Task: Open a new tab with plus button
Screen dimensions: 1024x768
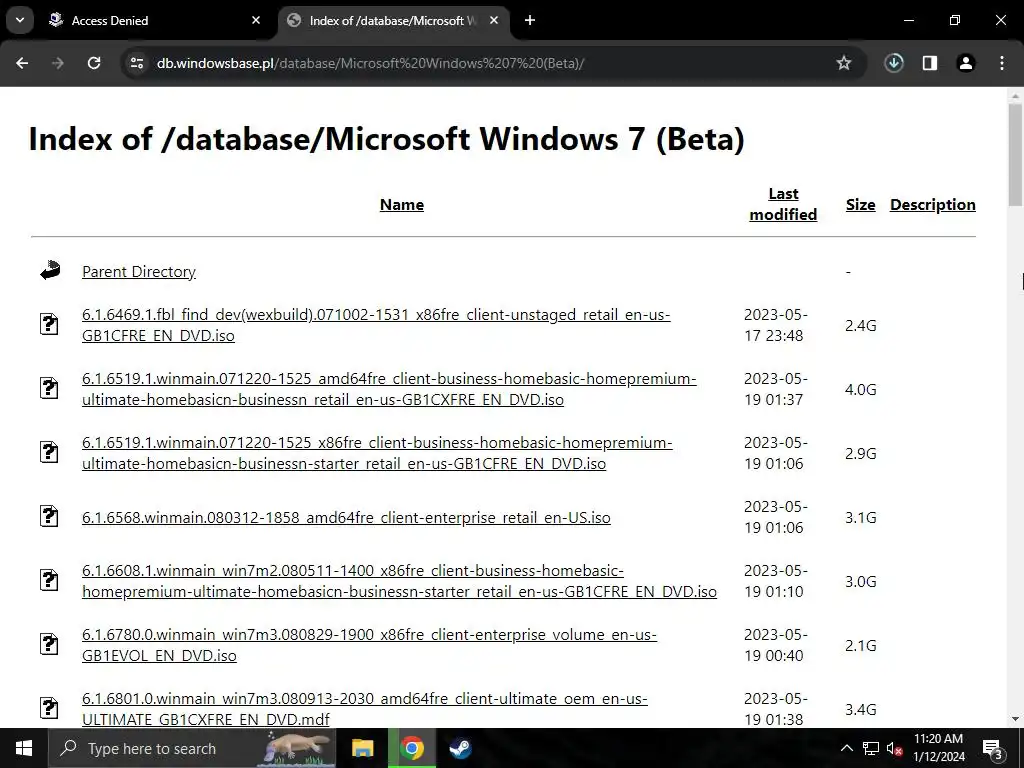Action: pos(530,20)
